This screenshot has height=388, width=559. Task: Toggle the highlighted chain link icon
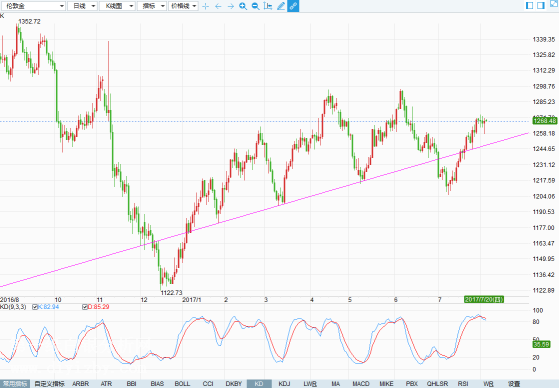(293, 6)
